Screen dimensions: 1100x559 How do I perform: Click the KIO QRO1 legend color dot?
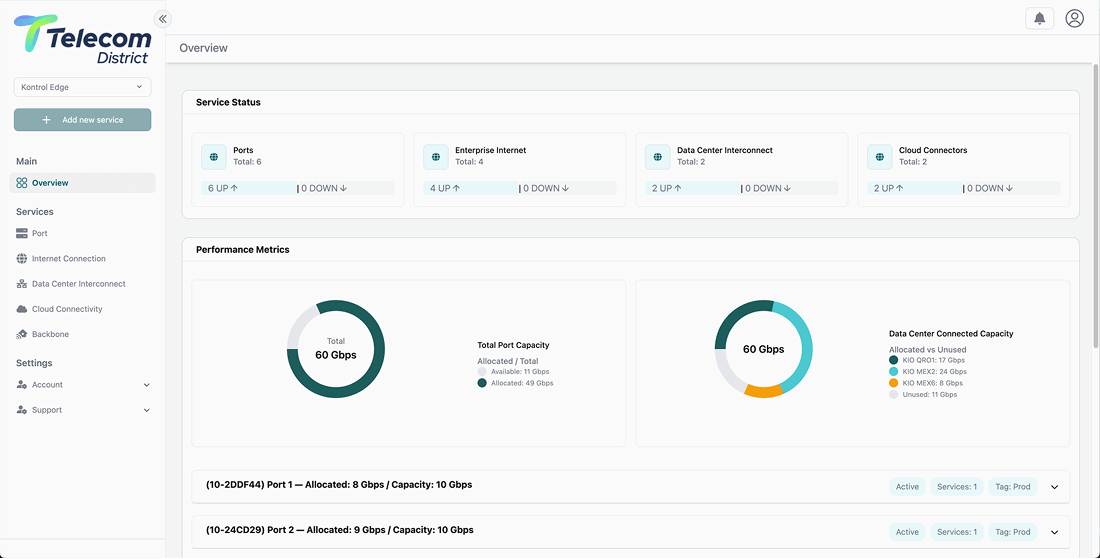coord(893,360)
